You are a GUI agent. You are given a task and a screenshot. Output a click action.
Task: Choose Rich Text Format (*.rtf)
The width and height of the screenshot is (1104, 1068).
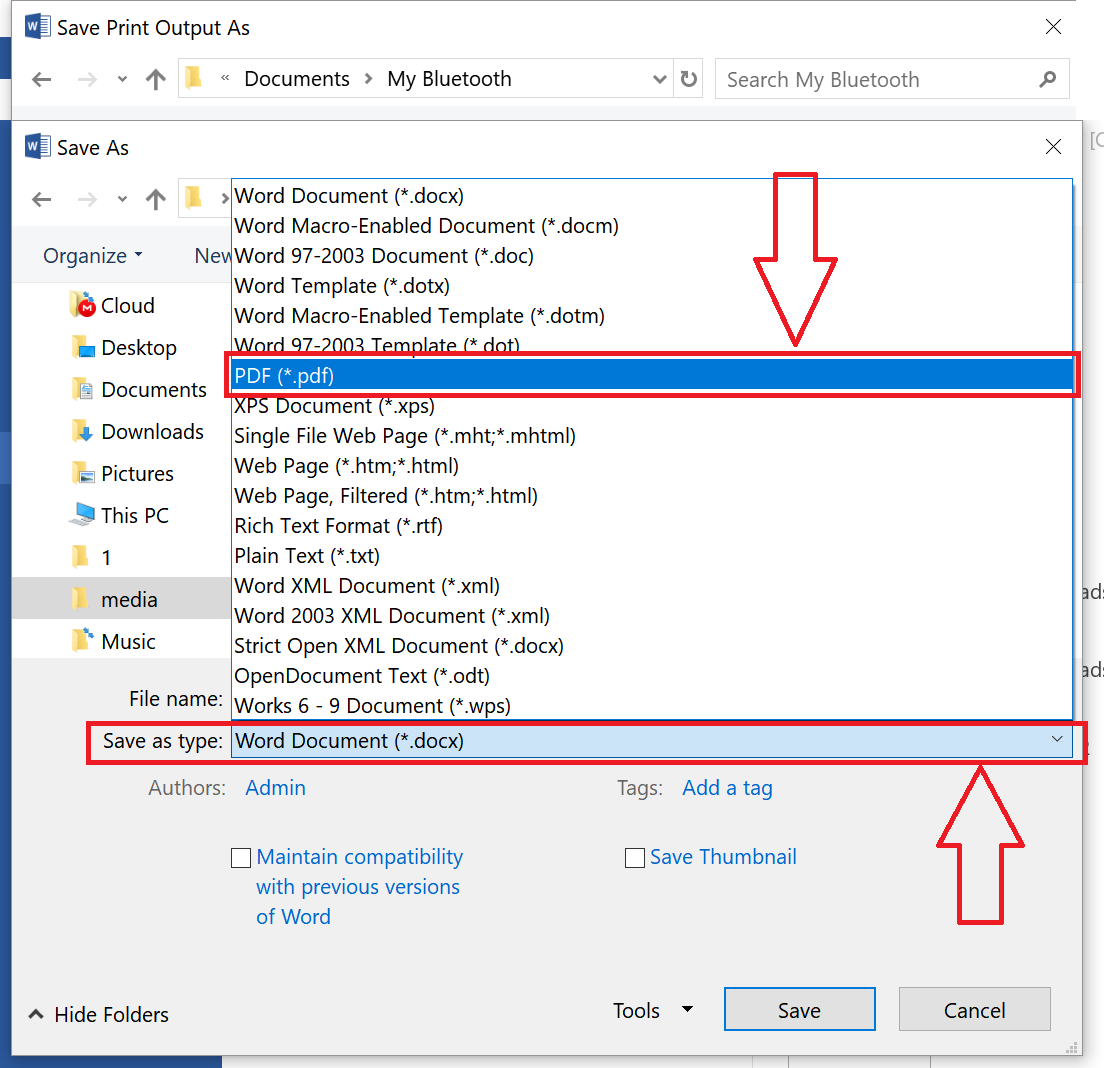point(652,526)
